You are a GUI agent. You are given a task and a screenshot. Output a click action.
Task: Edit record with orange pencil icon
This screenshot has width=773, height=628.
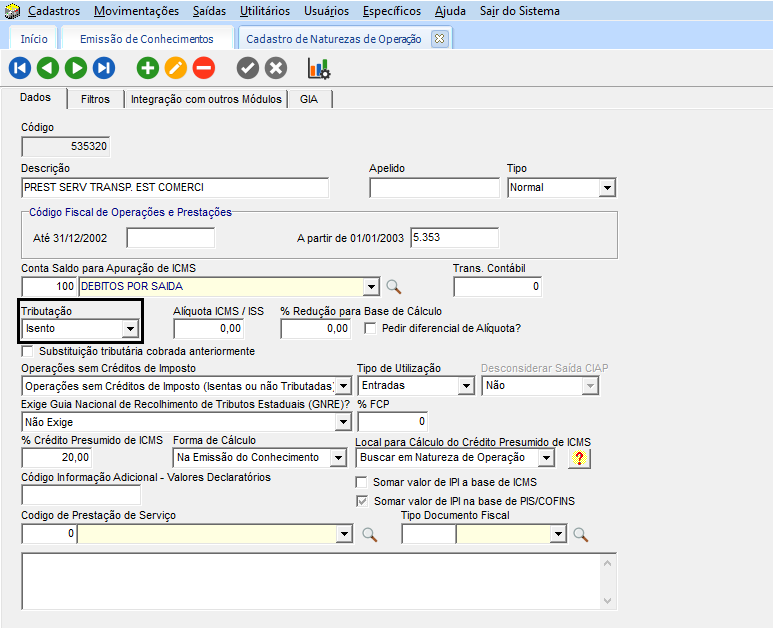click(x=176, y=68)
